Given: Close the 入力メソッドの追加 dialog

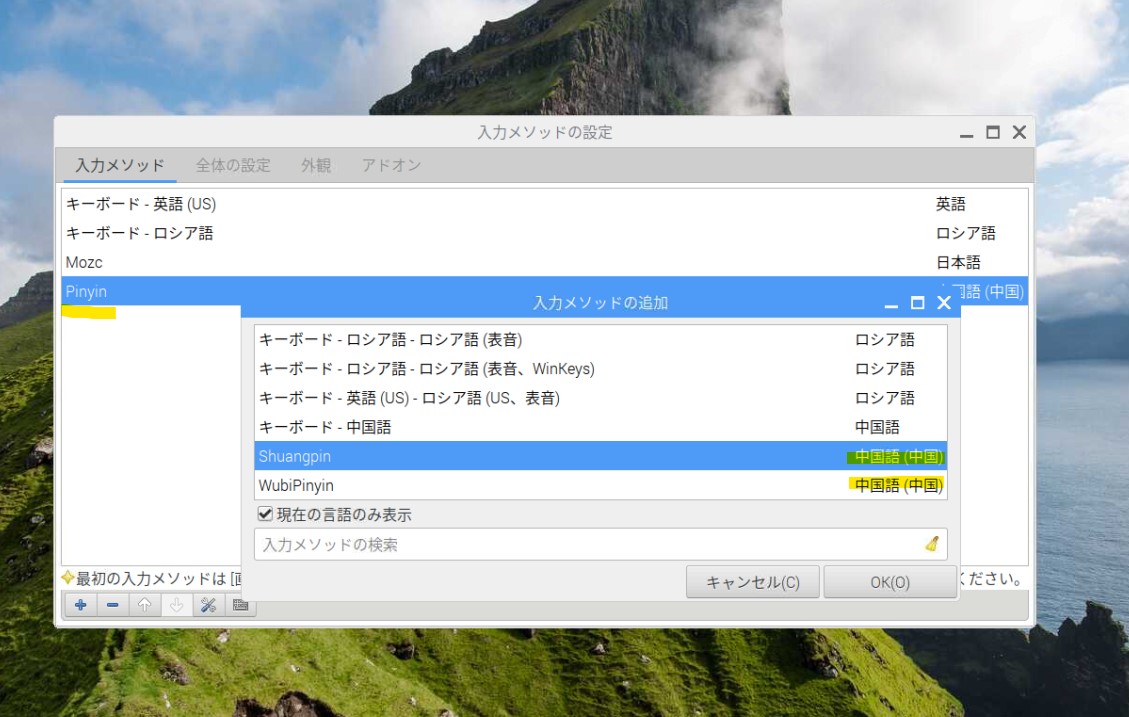Looking at the screenshot, I should point(943,303).
